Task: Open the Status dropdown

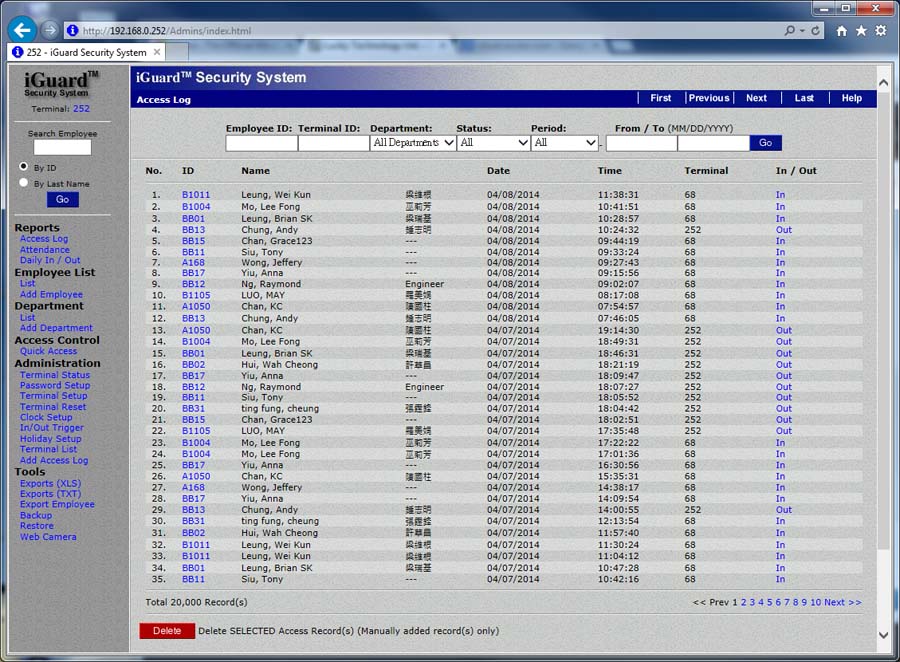Action: tap(493, 143)
